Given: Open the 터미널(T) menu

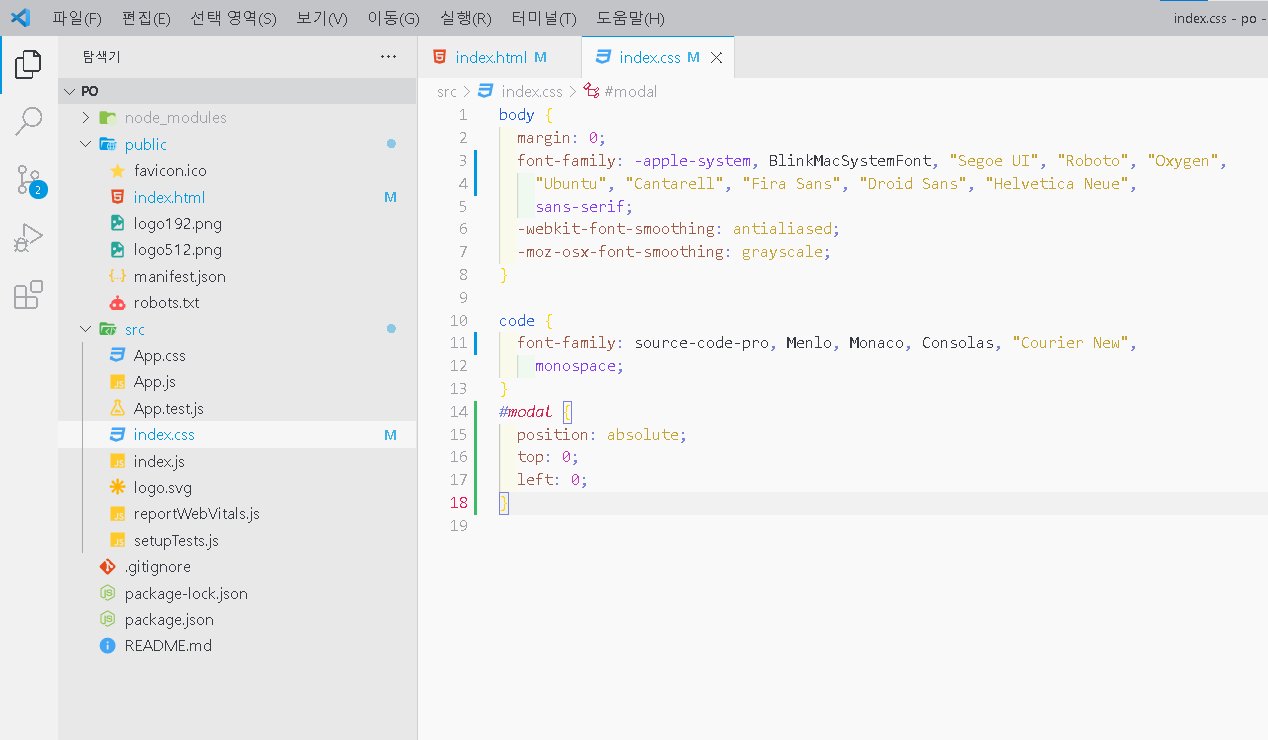Looking at the screenshot, I should [x=544, y=18].
